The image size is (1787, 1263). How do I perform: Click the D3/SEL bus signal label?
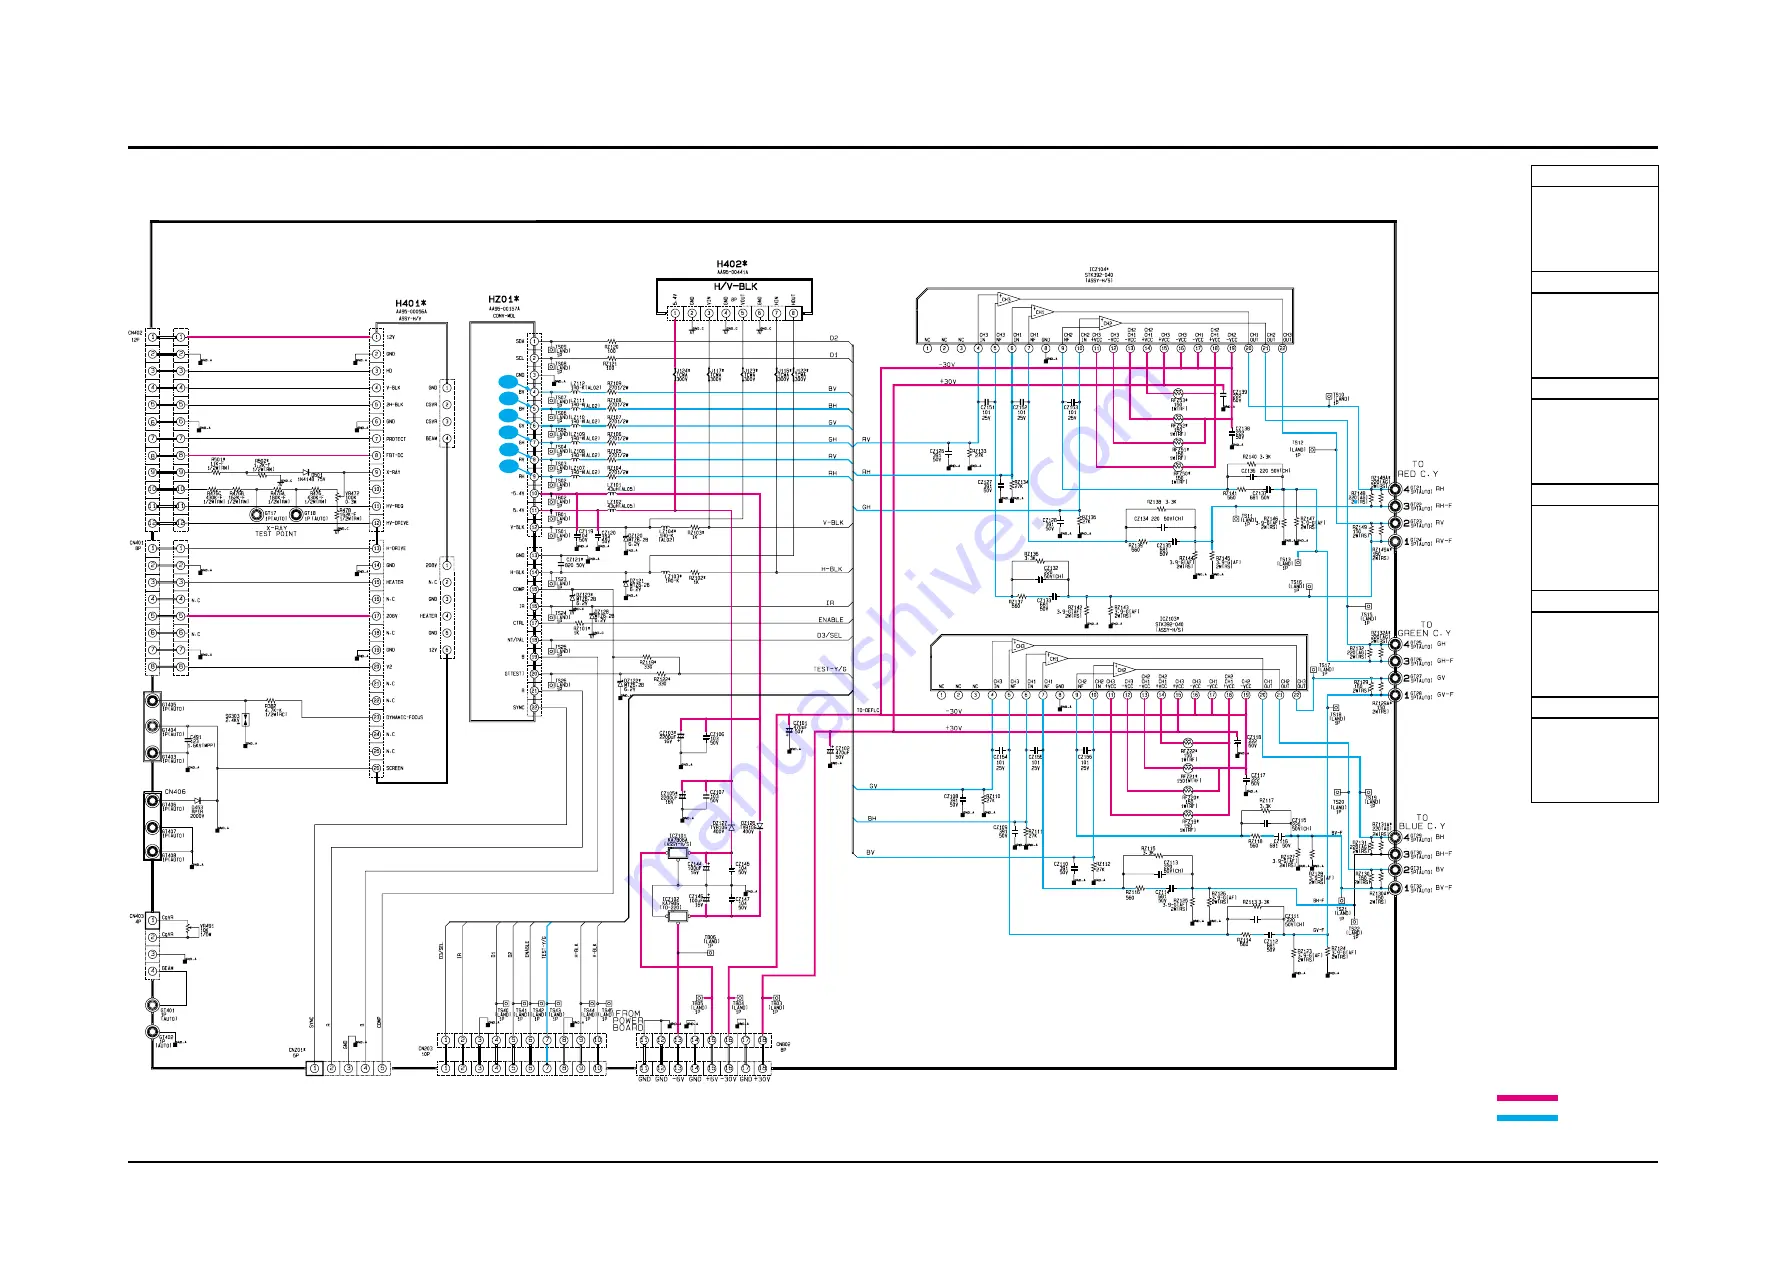tap(829, 636)
